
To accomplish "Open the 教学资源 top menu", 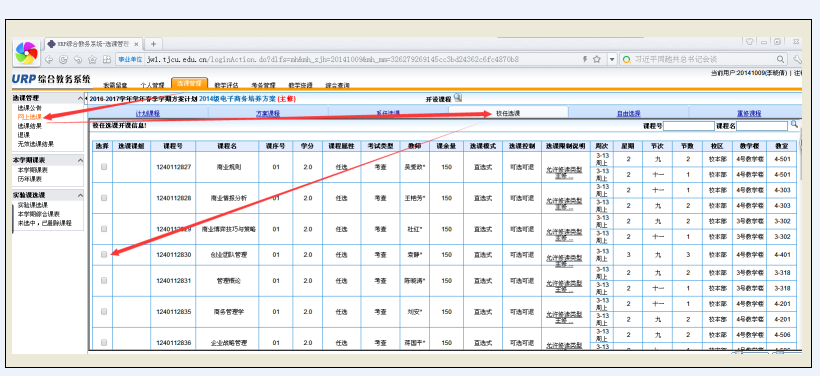I will [x=300, y=84].
